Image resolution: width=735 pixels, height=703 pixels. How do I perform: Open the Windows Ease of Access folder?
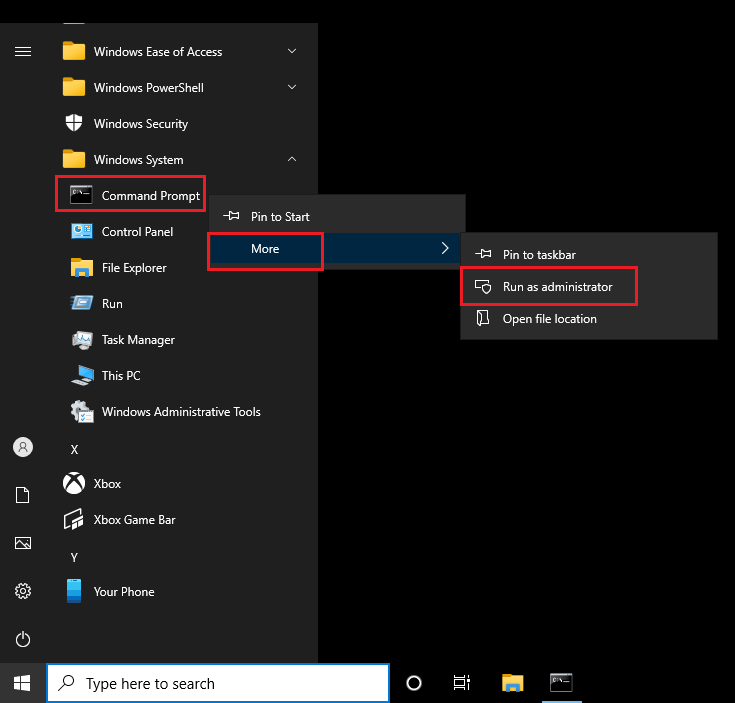point(182,52)
